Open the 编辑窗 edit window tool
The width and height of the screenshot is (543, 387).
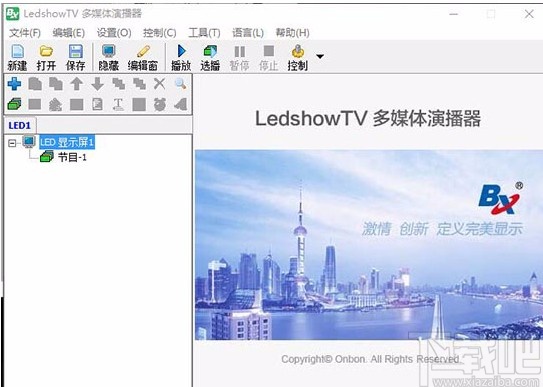pyautogui.click(x=143, y=57)
